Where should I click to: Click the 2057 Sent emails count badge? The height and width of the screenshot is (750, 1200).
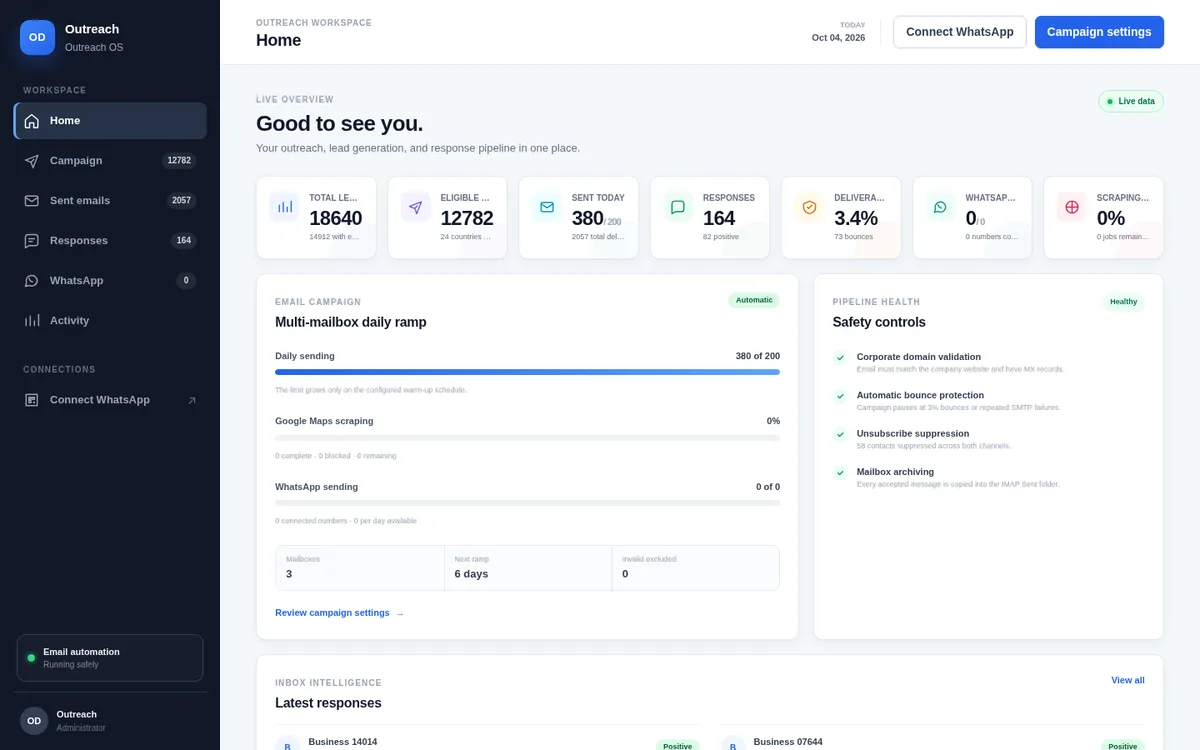tap(181, 201)
